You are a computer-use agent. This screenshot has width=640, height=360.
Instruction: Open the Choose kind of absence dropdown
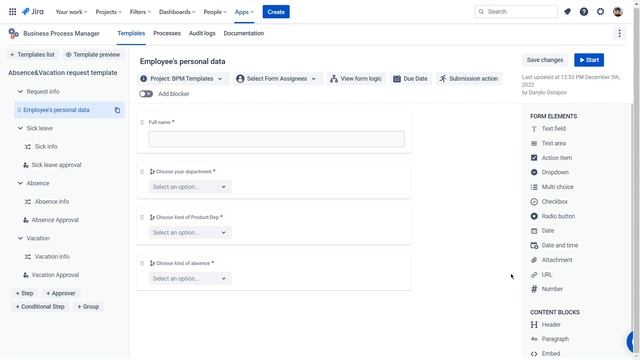[x=190, y=279]
